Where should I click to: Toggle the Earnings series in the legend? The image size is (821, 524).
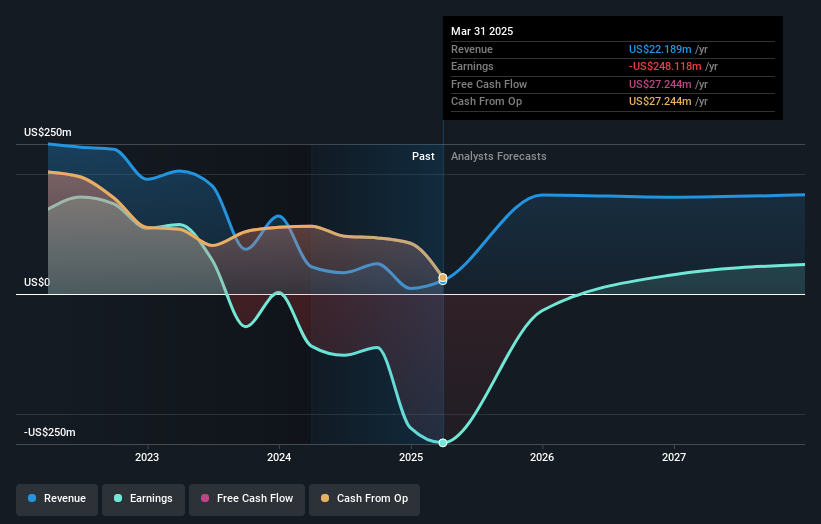pos(143,499)
